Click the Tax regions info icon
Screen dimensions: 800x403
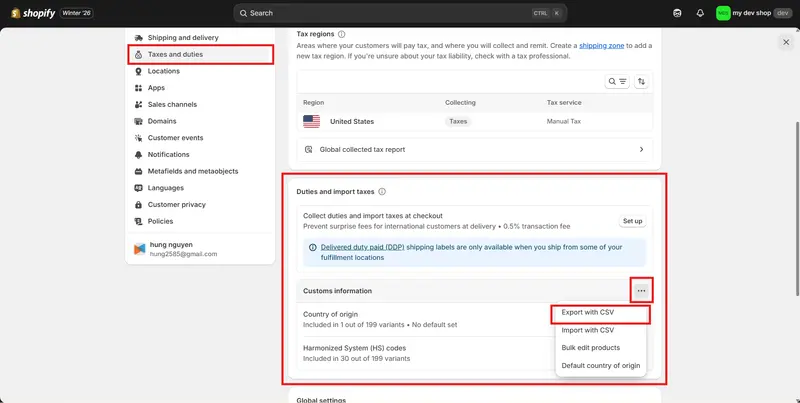[341, 34]
